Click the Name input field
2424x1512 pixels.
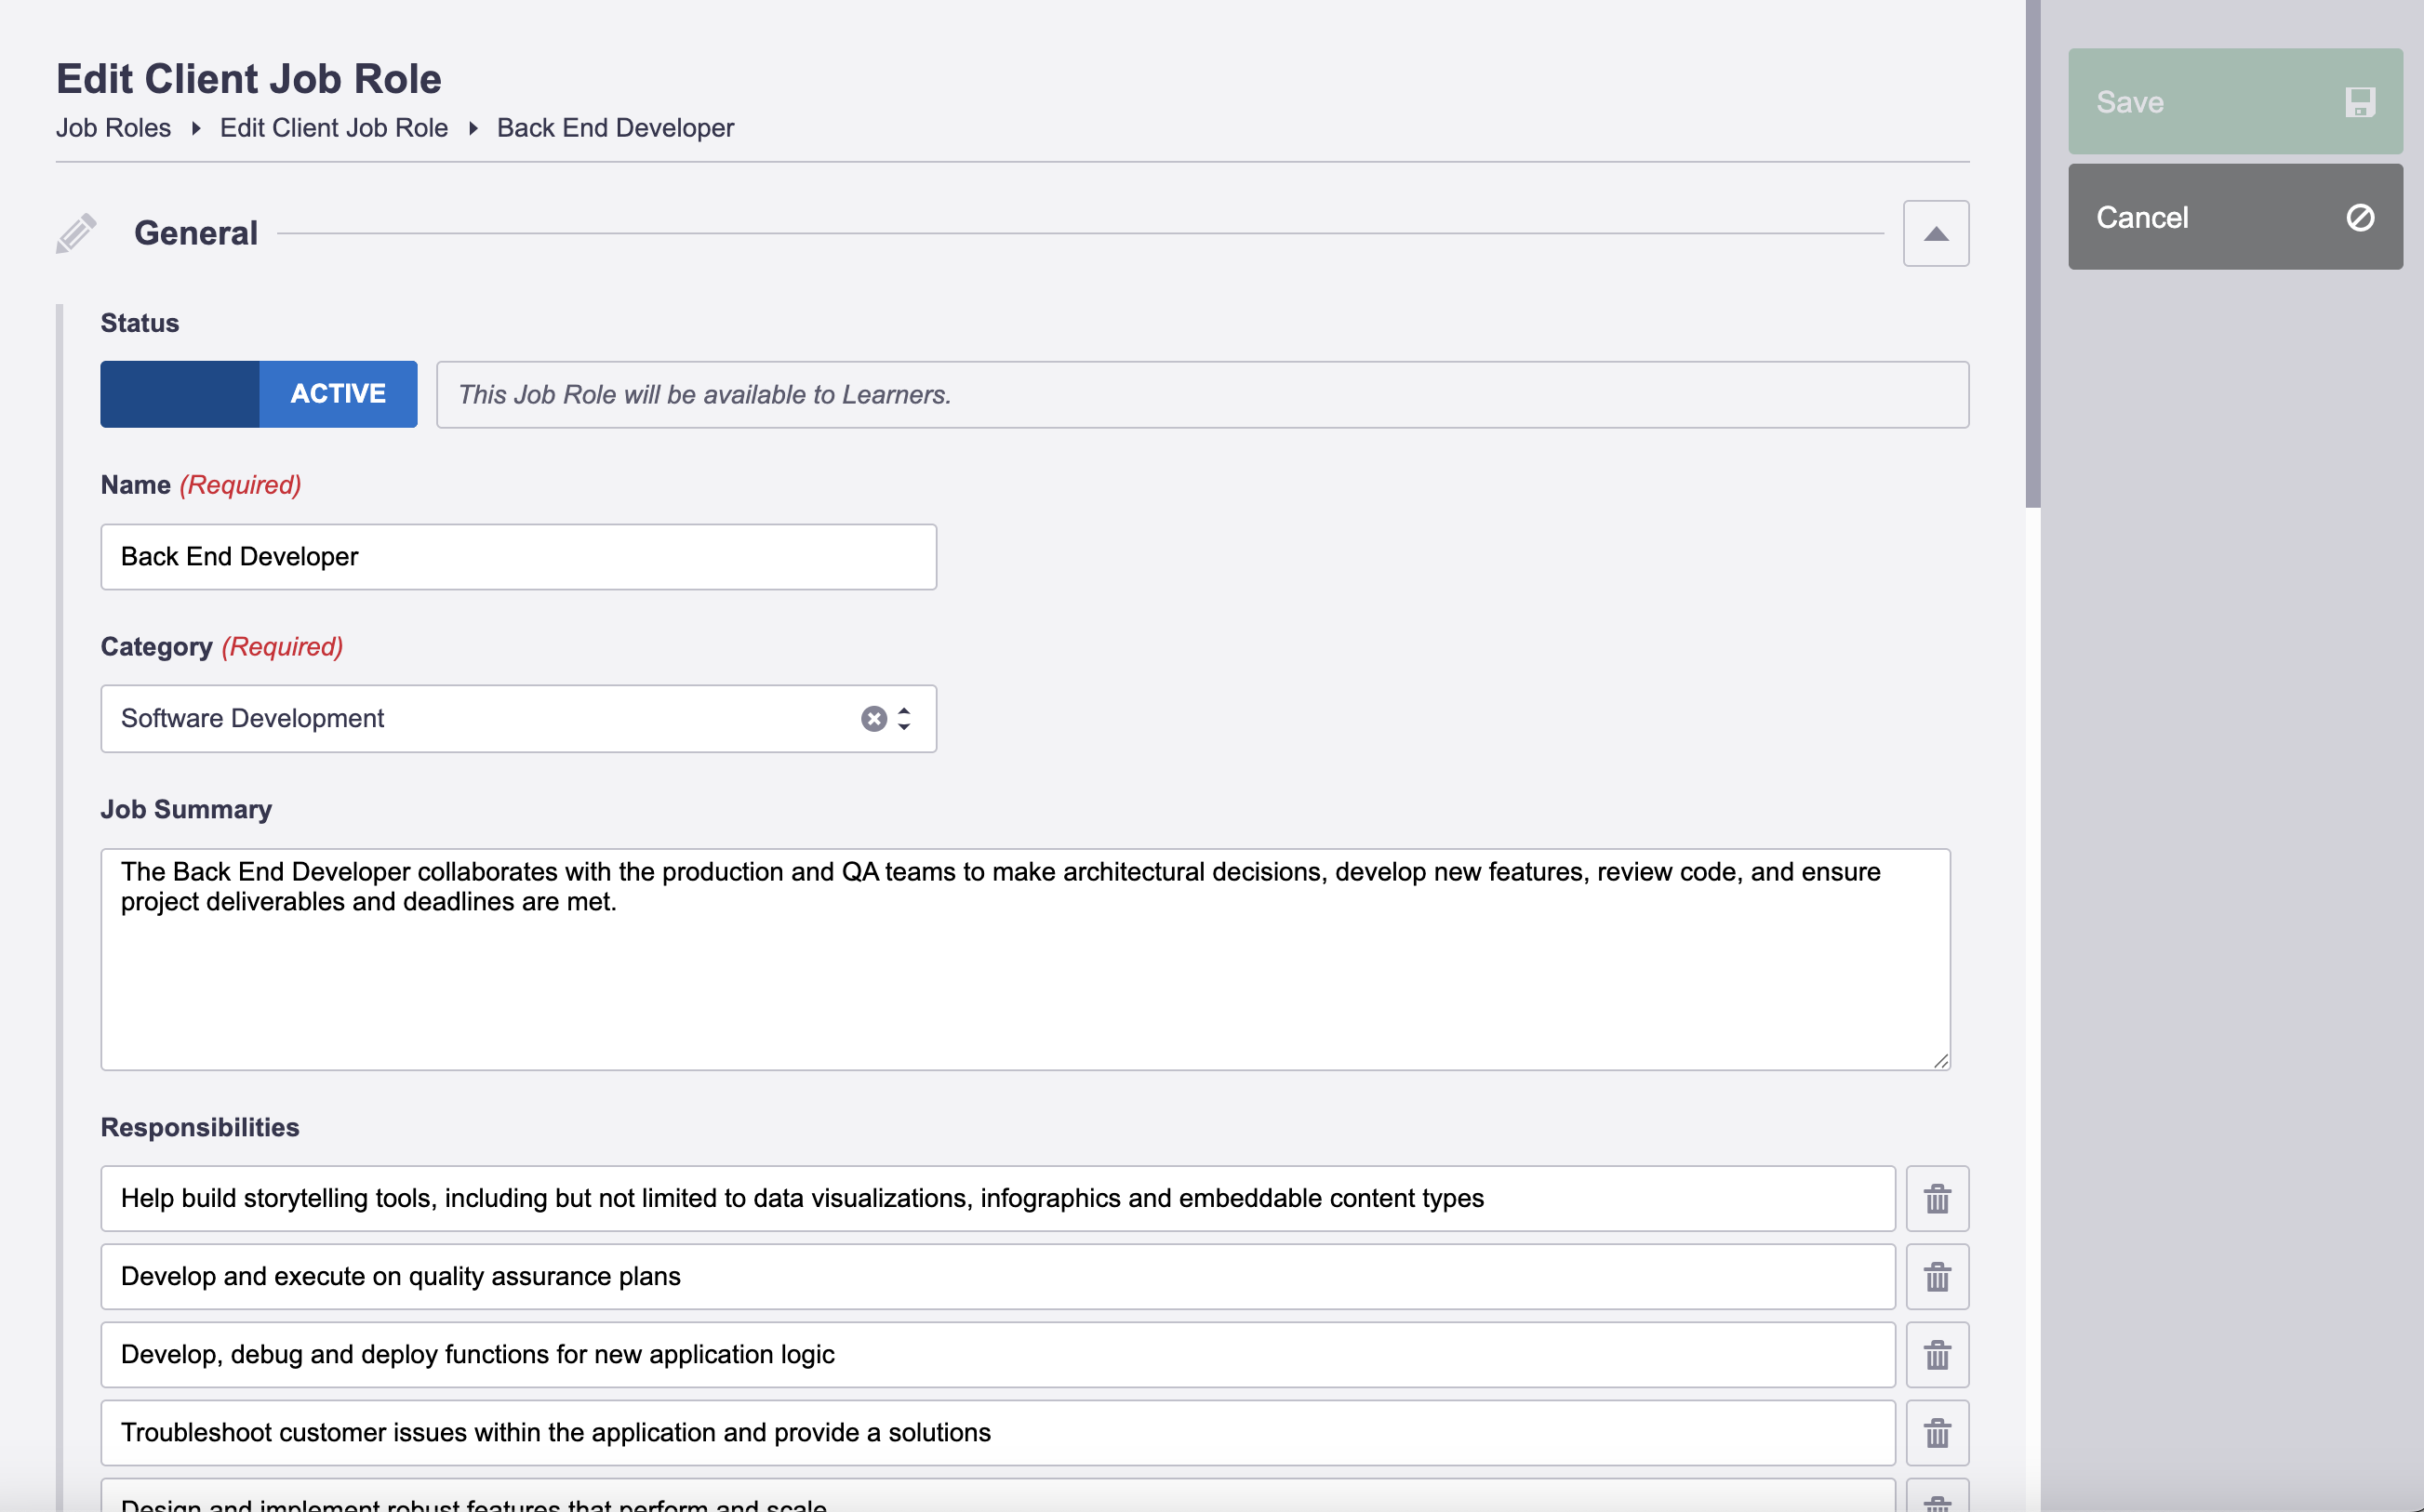click(518, 557)
